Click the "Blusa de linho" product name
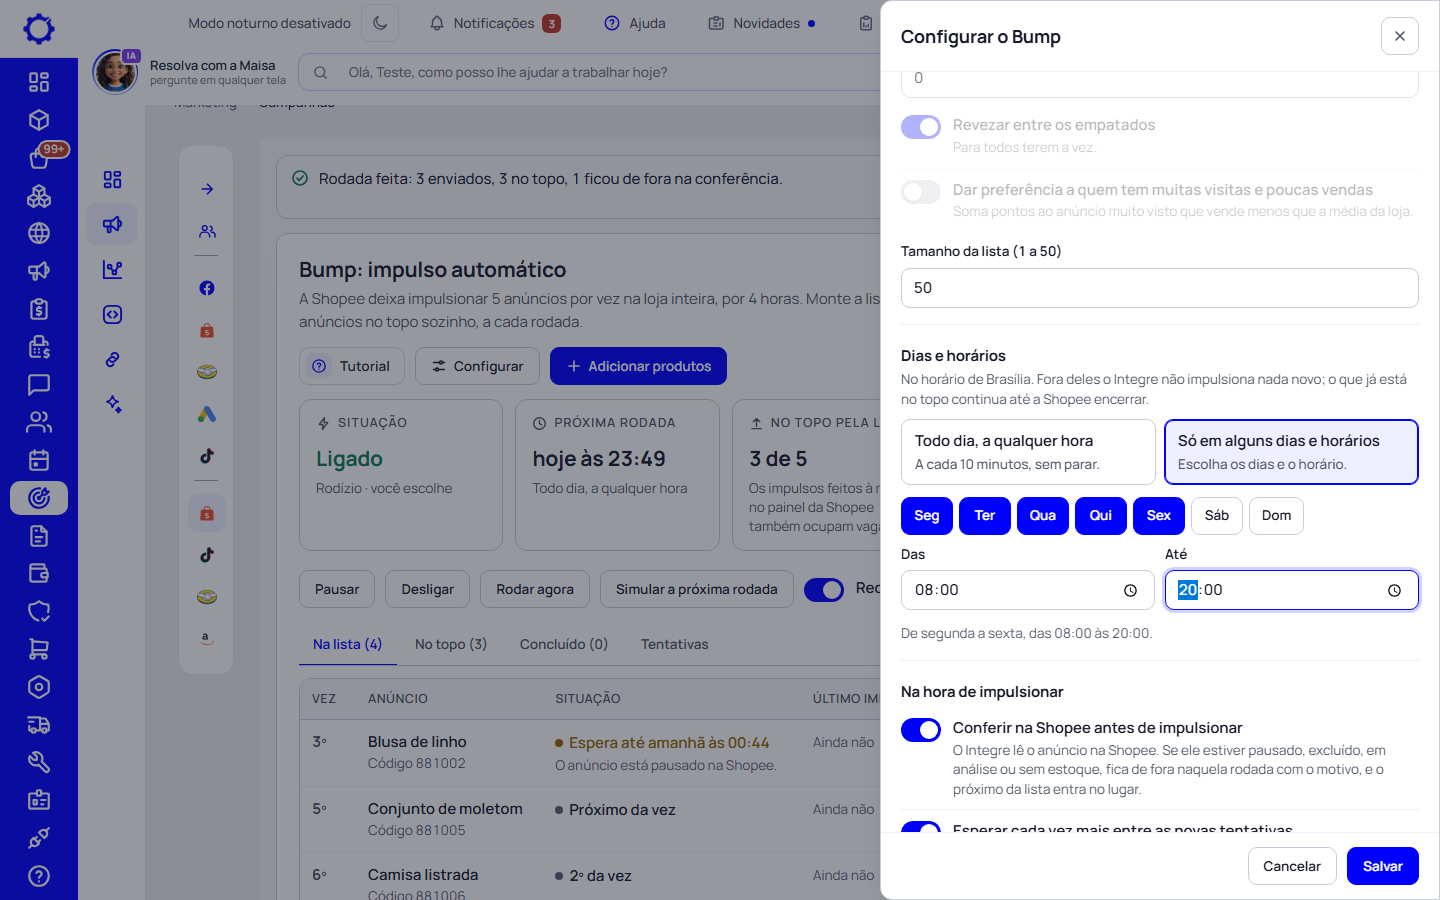This screenshot has height=900, width=1440. coord(417,742)
